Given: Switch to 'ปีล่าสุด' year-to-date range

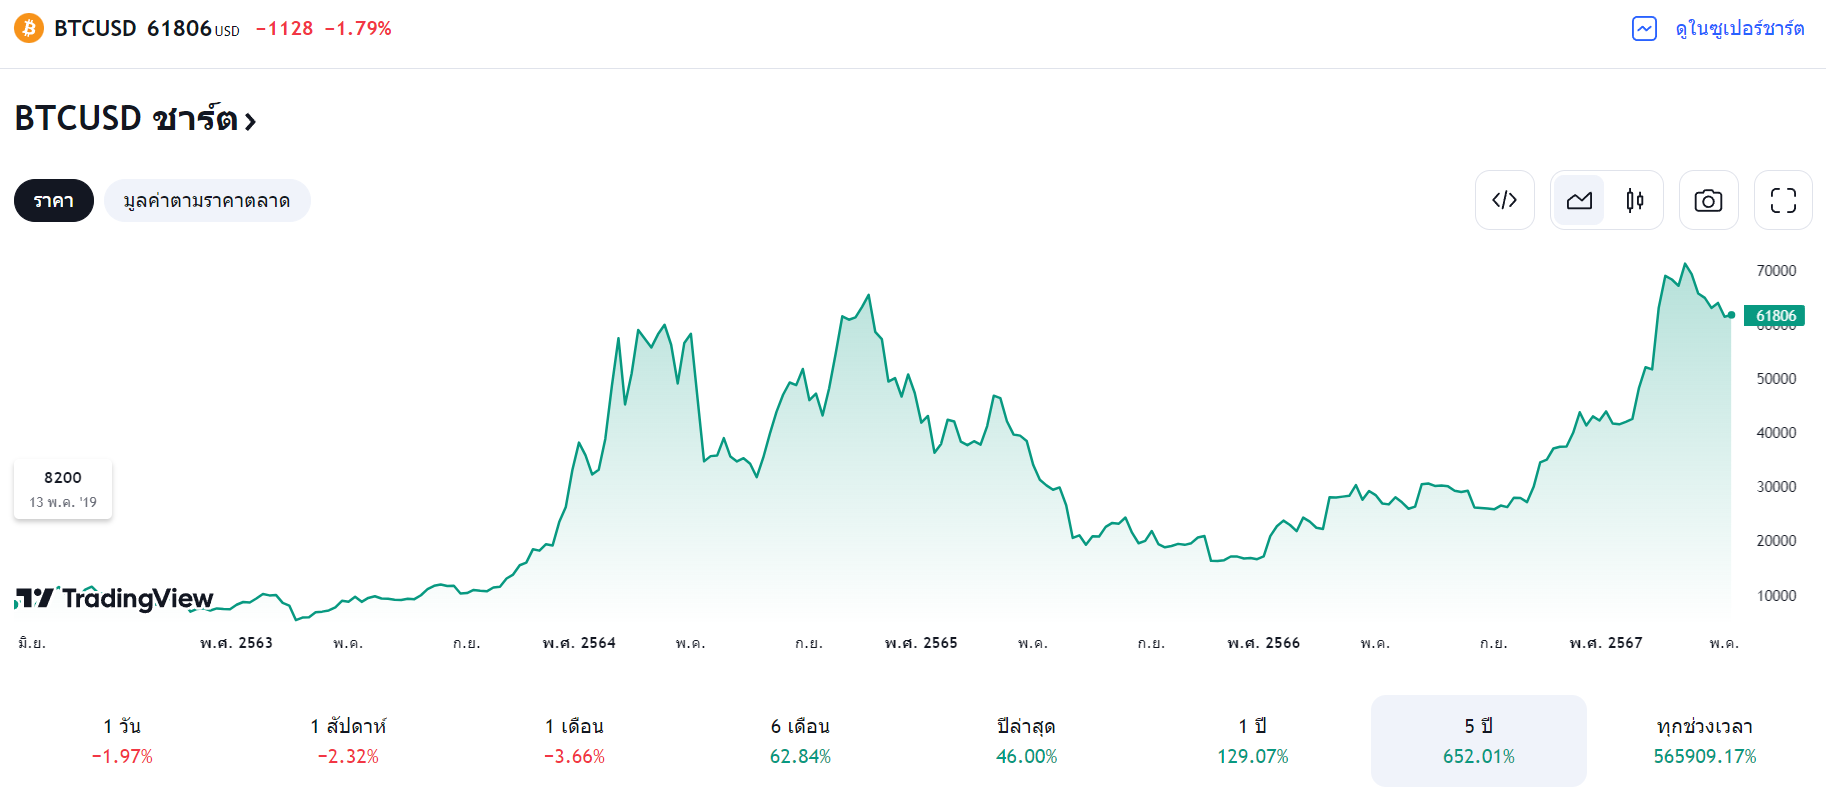Looking at the screenshot, I should pyautogui.click(x=1026, y=740).
